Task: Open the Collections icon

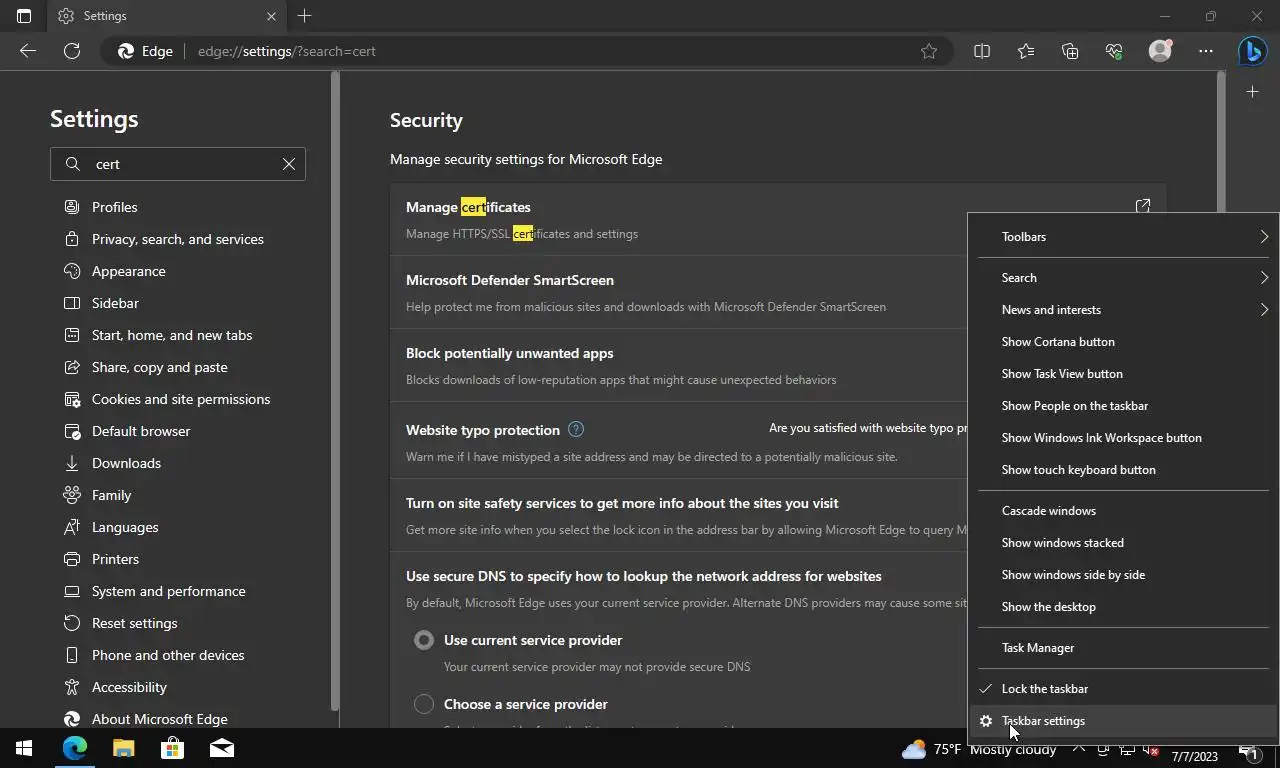Action: click(x=1070, y=51)
